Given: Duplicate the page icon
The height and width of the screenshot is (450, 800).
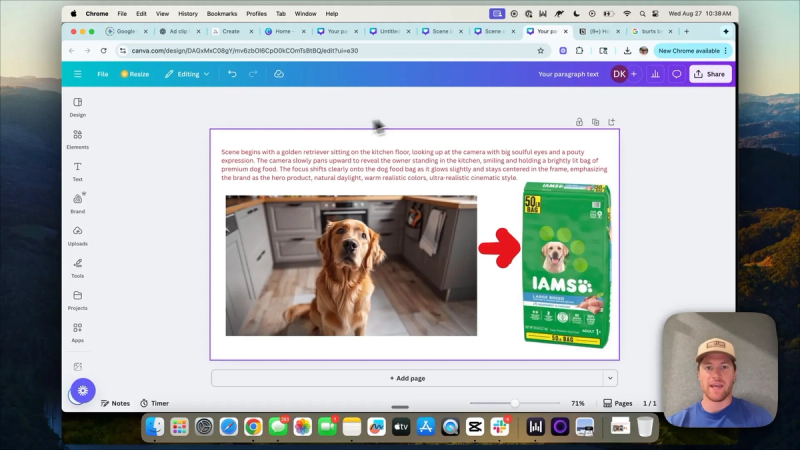Looking at the screenshot, I should [x=595, y=122].
